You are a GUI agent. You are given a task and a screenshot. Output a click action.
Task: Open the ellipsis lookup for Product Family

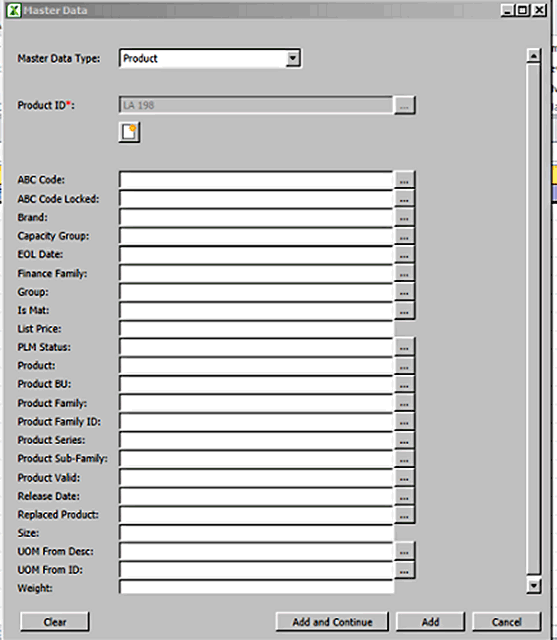click(x=404, y=403)
